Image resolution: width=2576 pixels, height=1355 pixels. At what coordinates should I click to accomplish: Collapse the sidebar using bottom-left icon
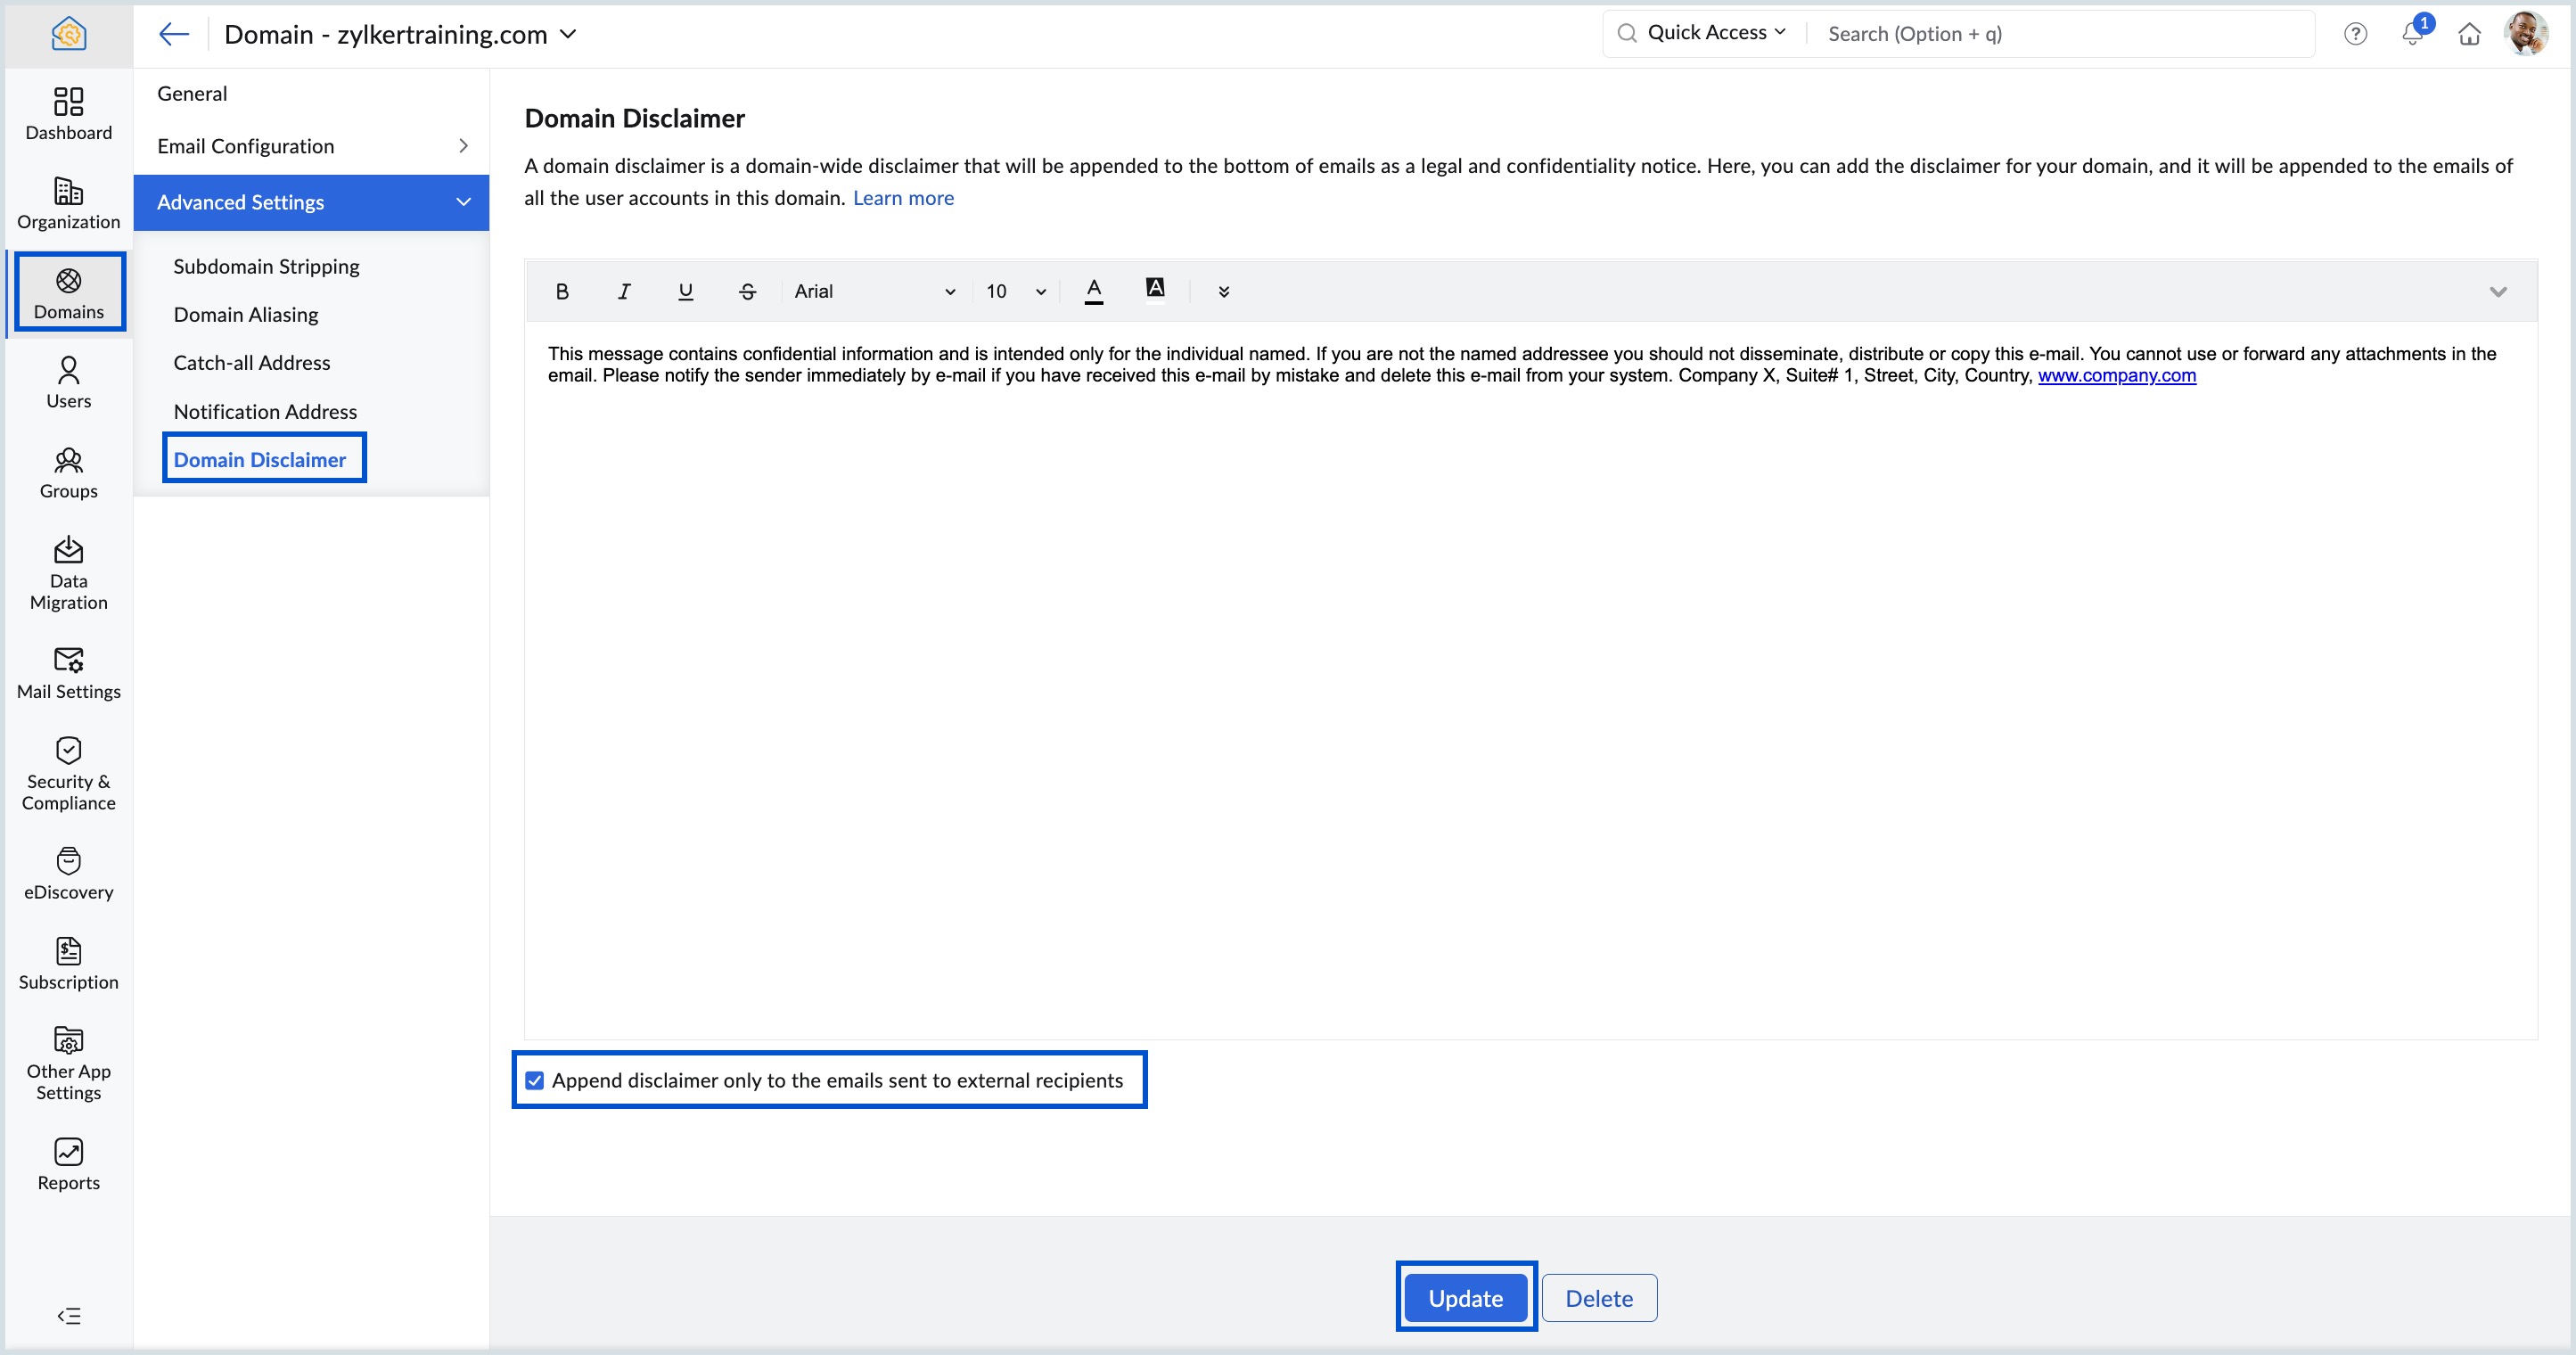[x=68, y=1315]
